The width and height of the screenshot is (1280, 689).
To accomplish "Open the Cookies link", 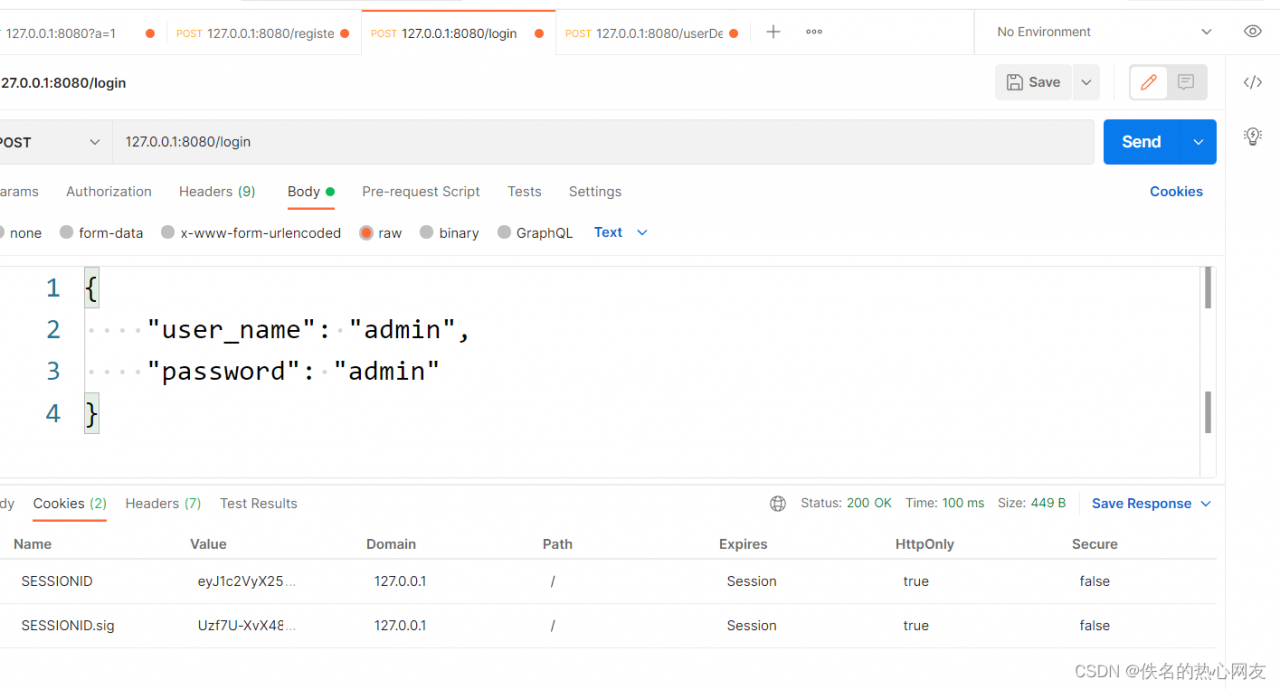I will coord(1176,192).
